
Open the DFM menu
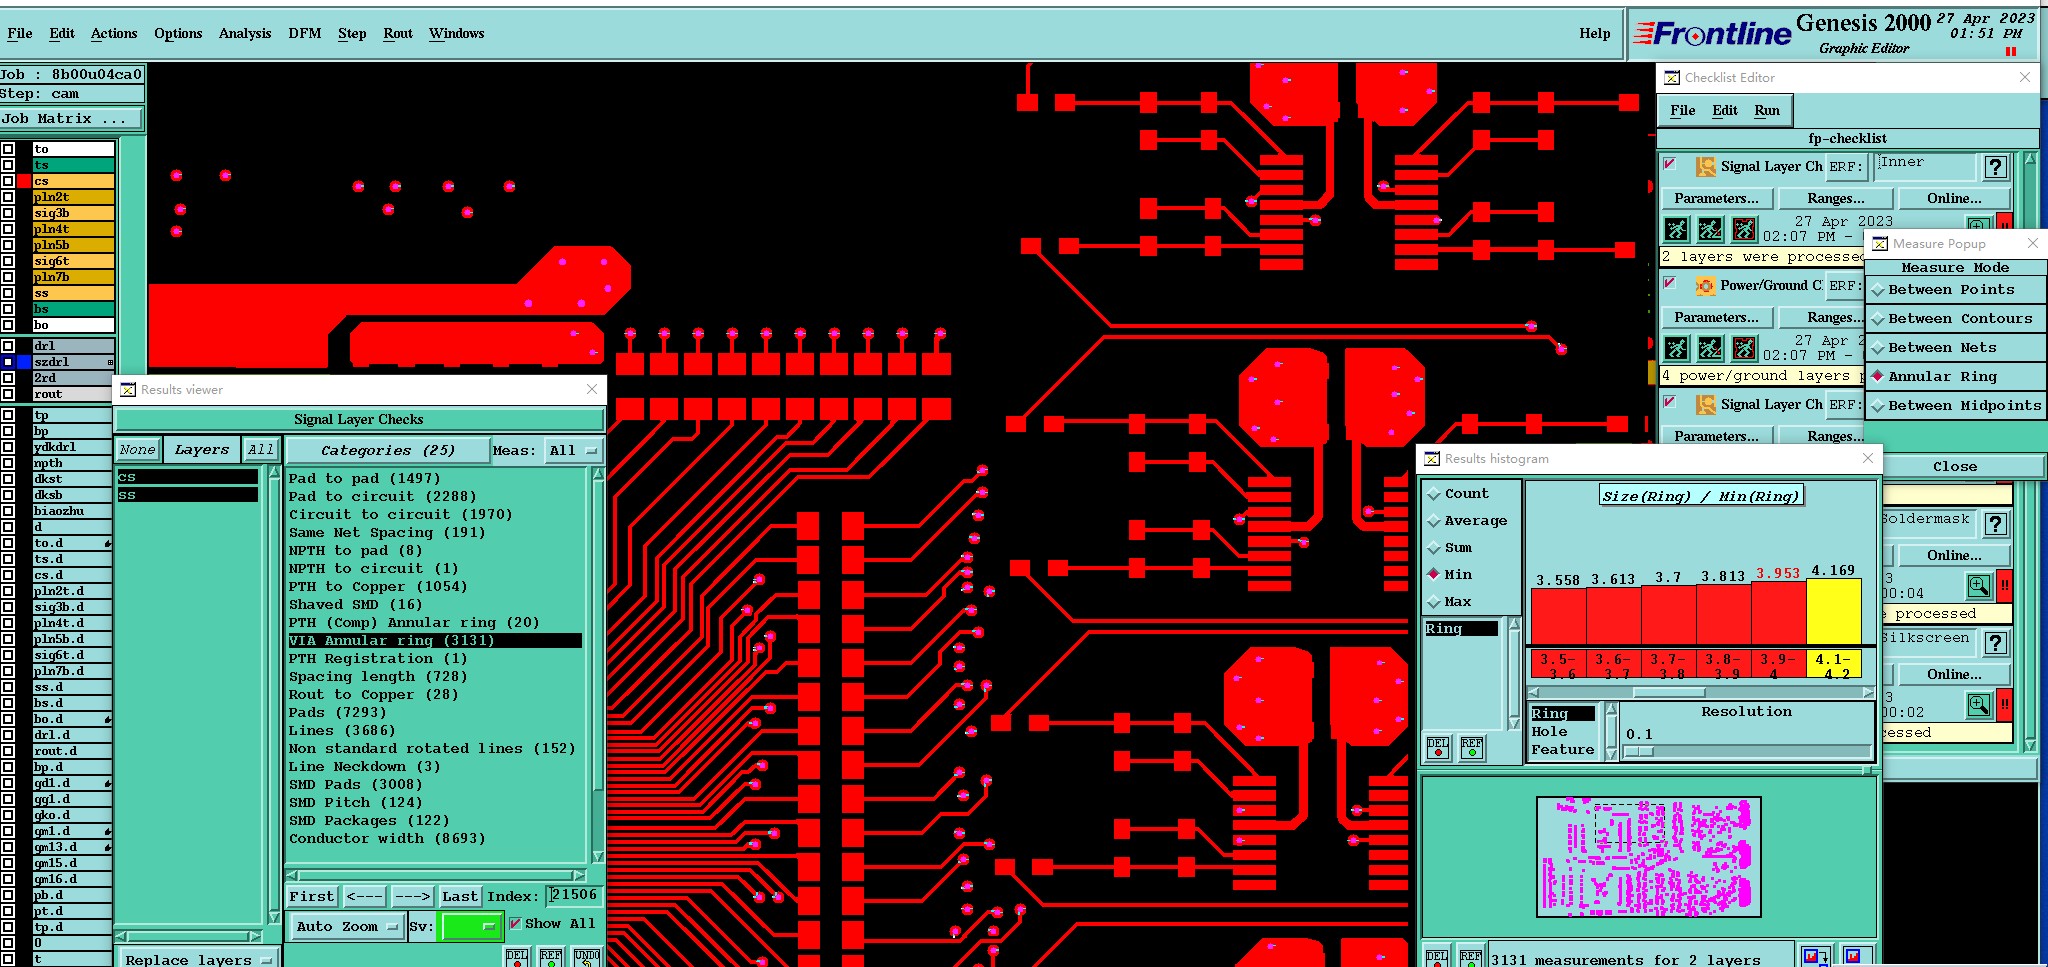pyautogui.click(x=305, y=33)
